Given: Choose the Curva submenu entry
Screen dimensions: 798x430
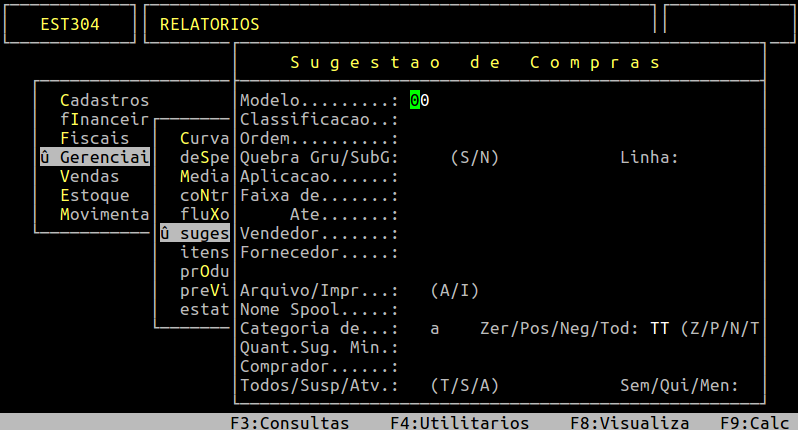Looking at the screenshot, I should coord(205,138).
